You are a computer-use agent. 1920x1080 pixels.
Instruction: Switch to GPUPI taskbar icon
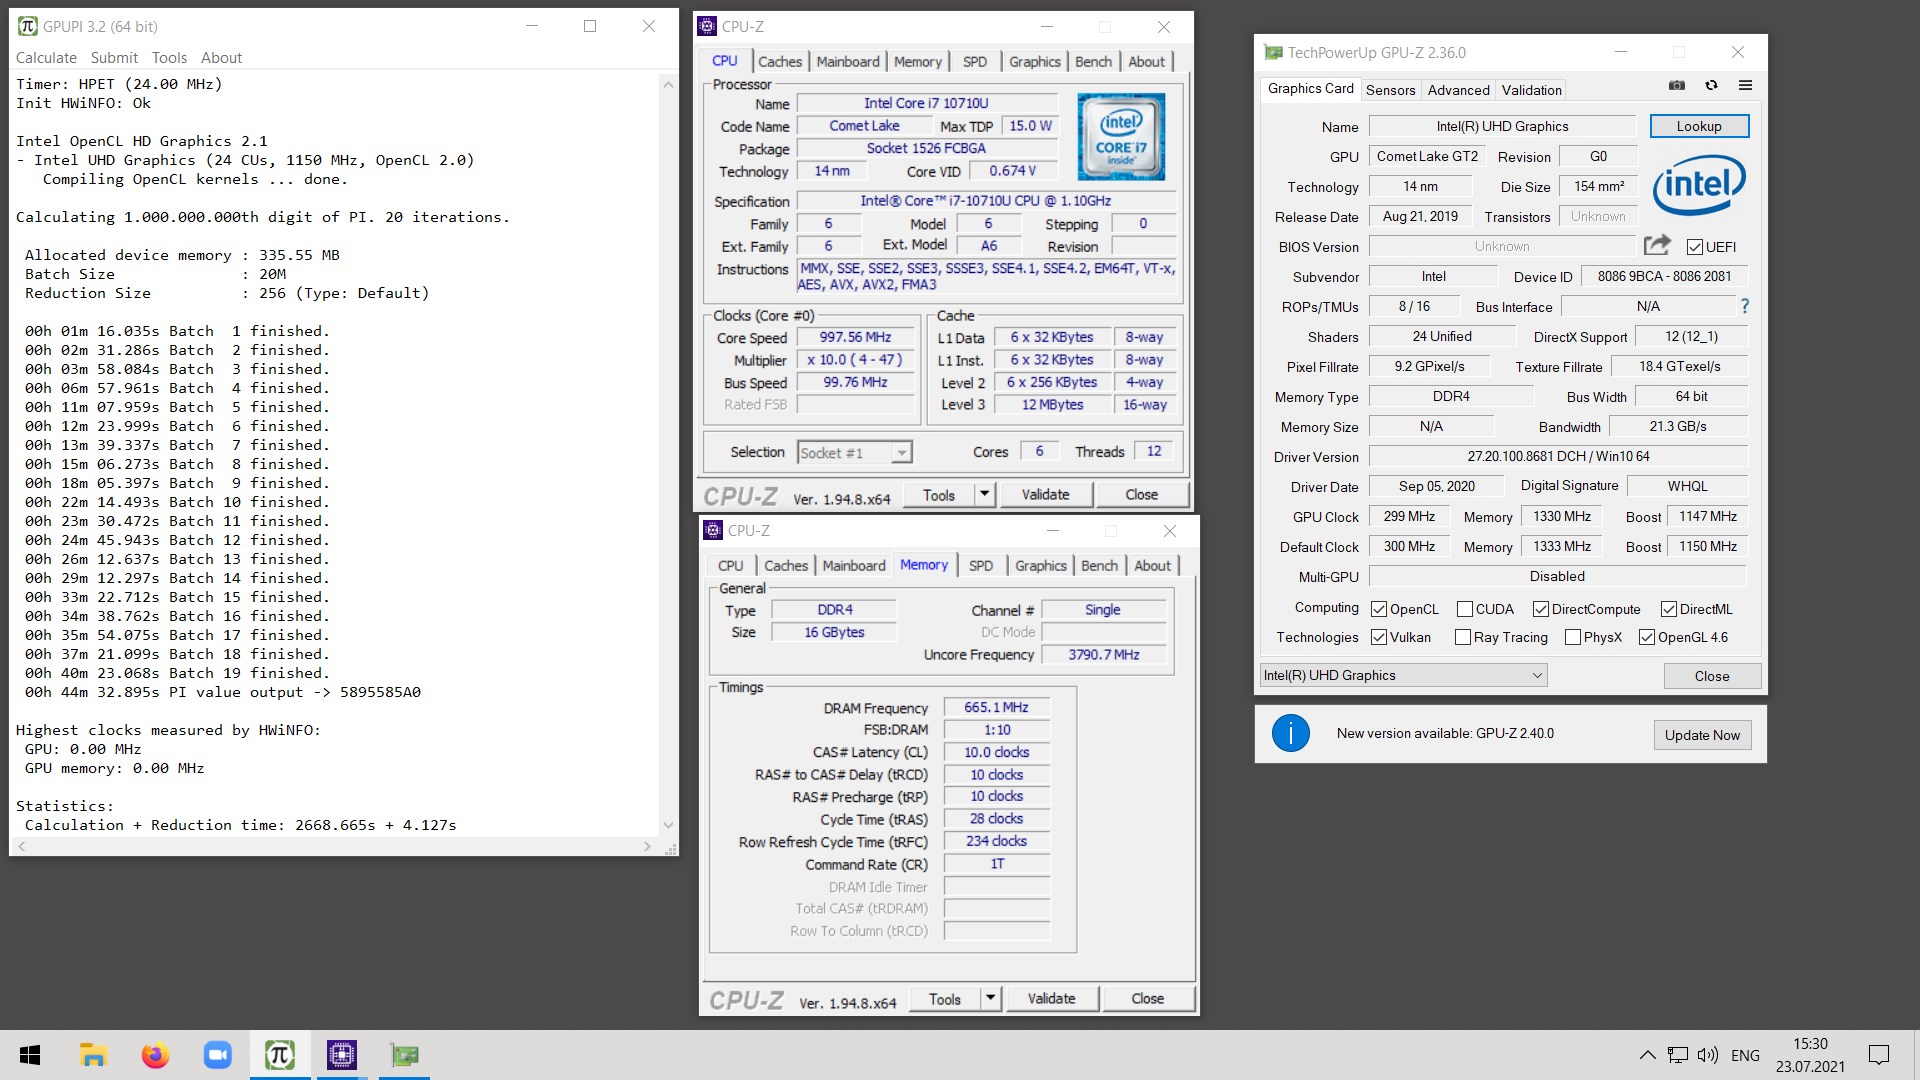[279, 1055]
